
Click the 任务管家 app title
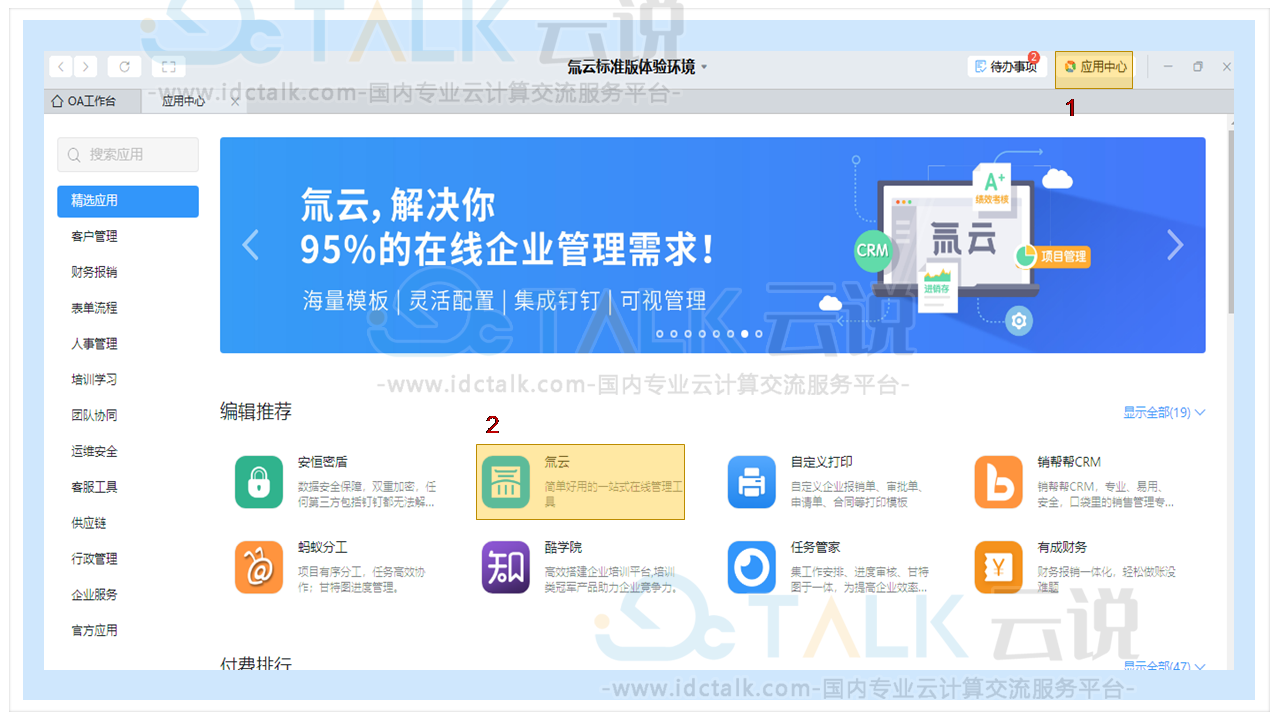click(816, 547)
